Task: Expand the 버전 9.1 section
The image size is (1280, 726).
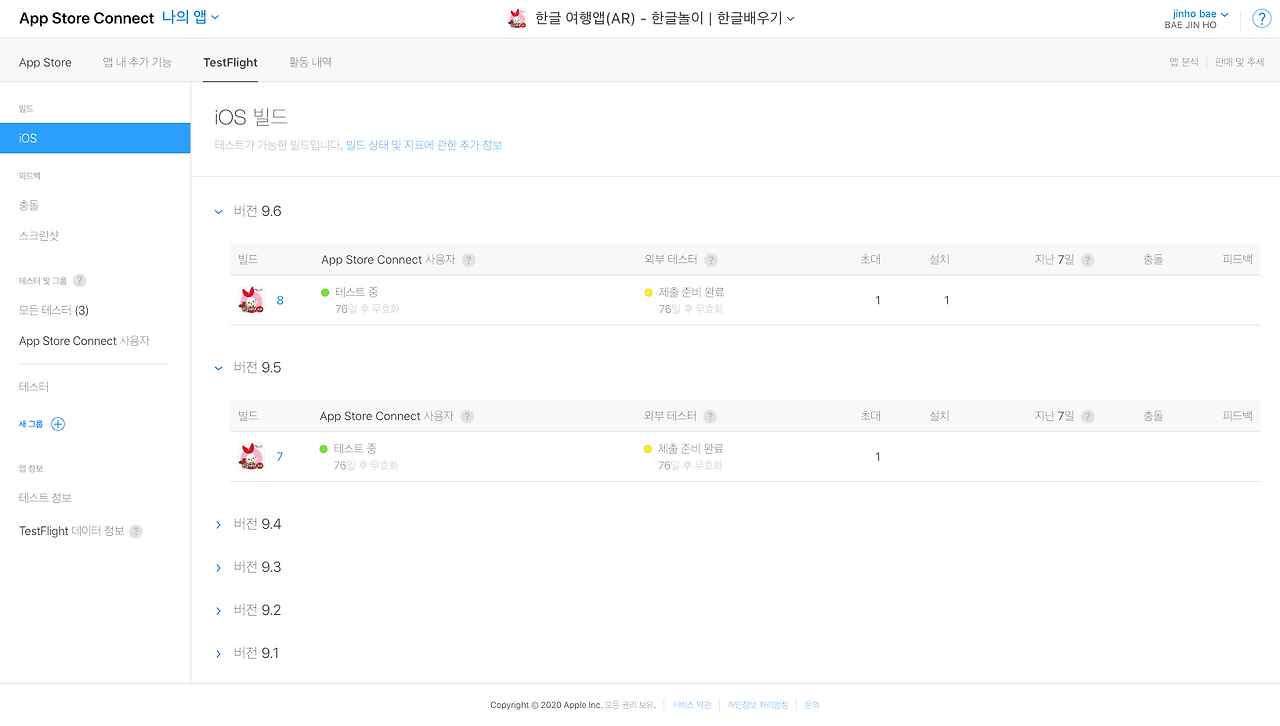Action: (x=219, y=653)
